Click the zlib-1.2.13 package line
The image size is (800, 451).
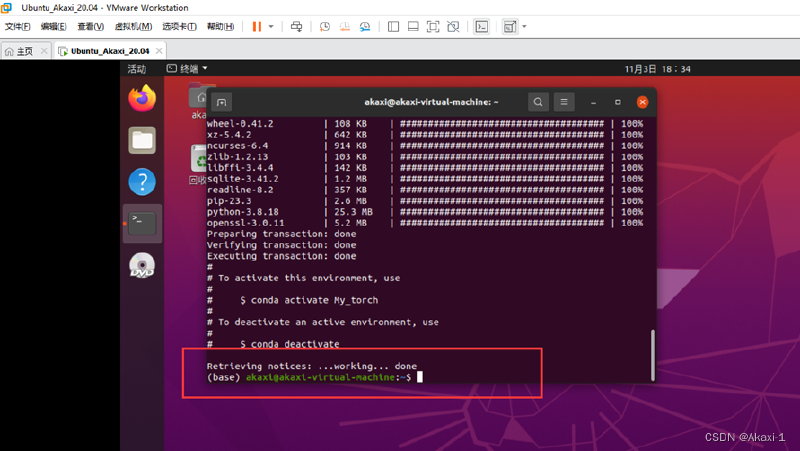pyautogui.click(x=424, y=157)
